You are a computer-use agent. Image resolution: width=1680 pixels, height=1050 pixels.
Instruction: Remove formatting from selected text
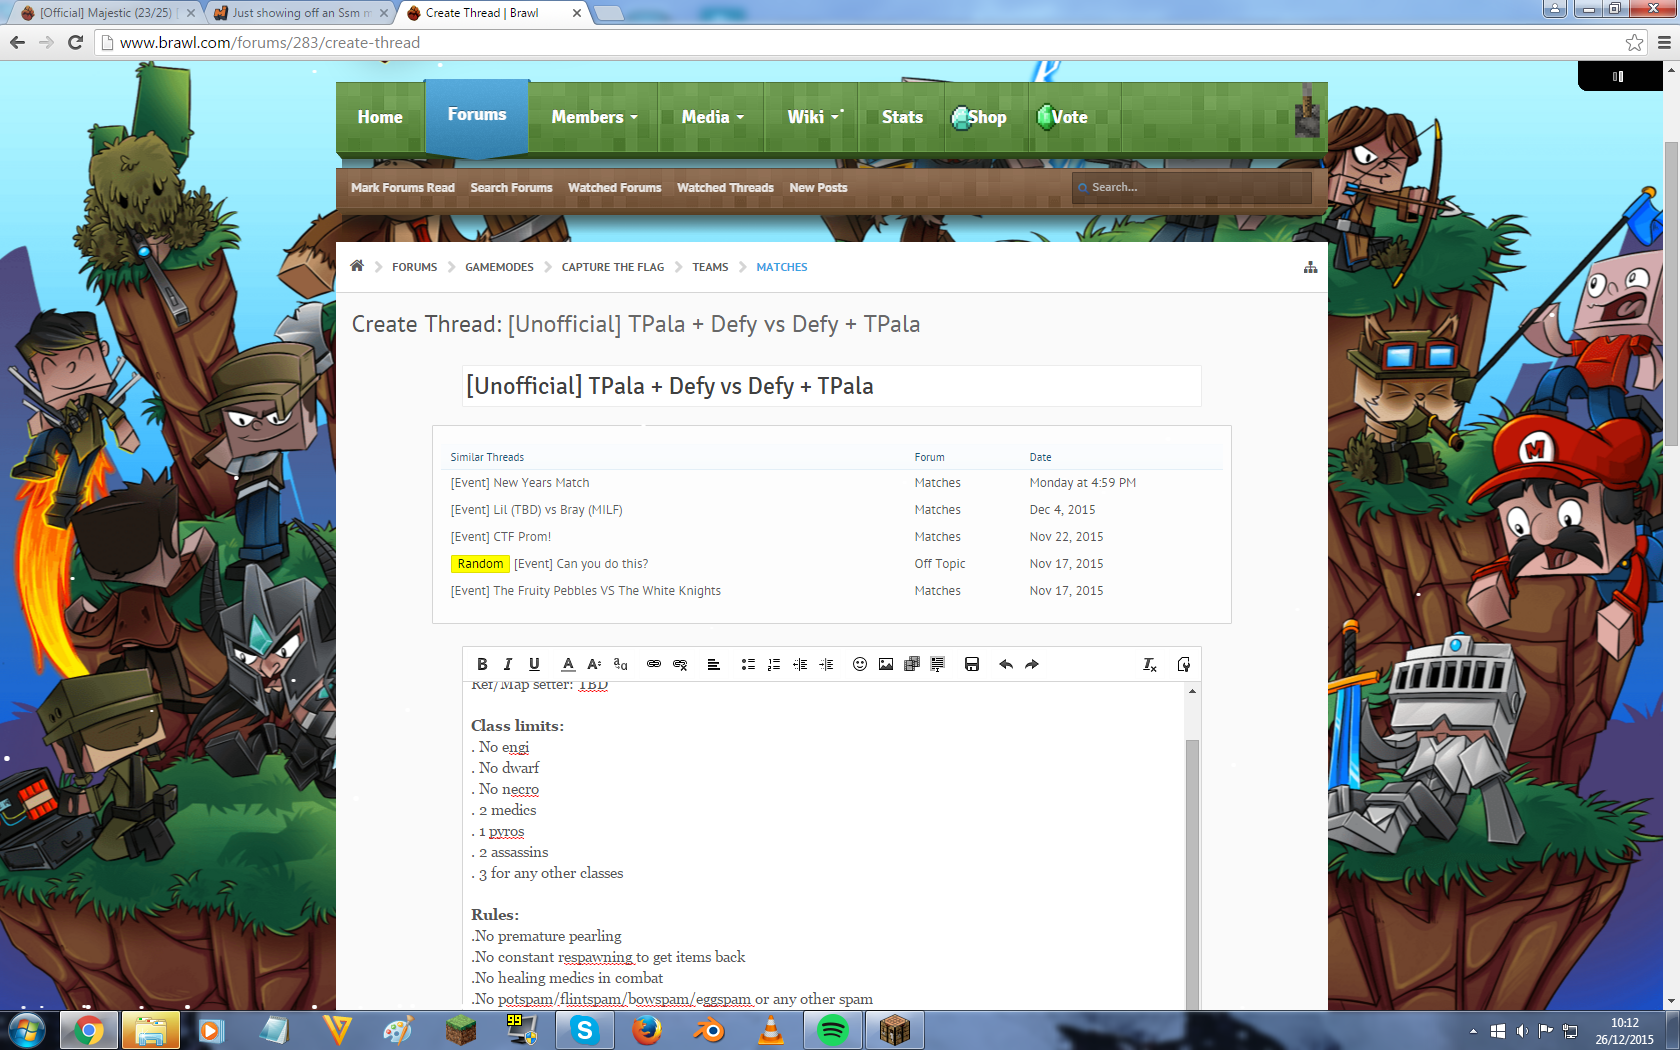click(1150, 664)
